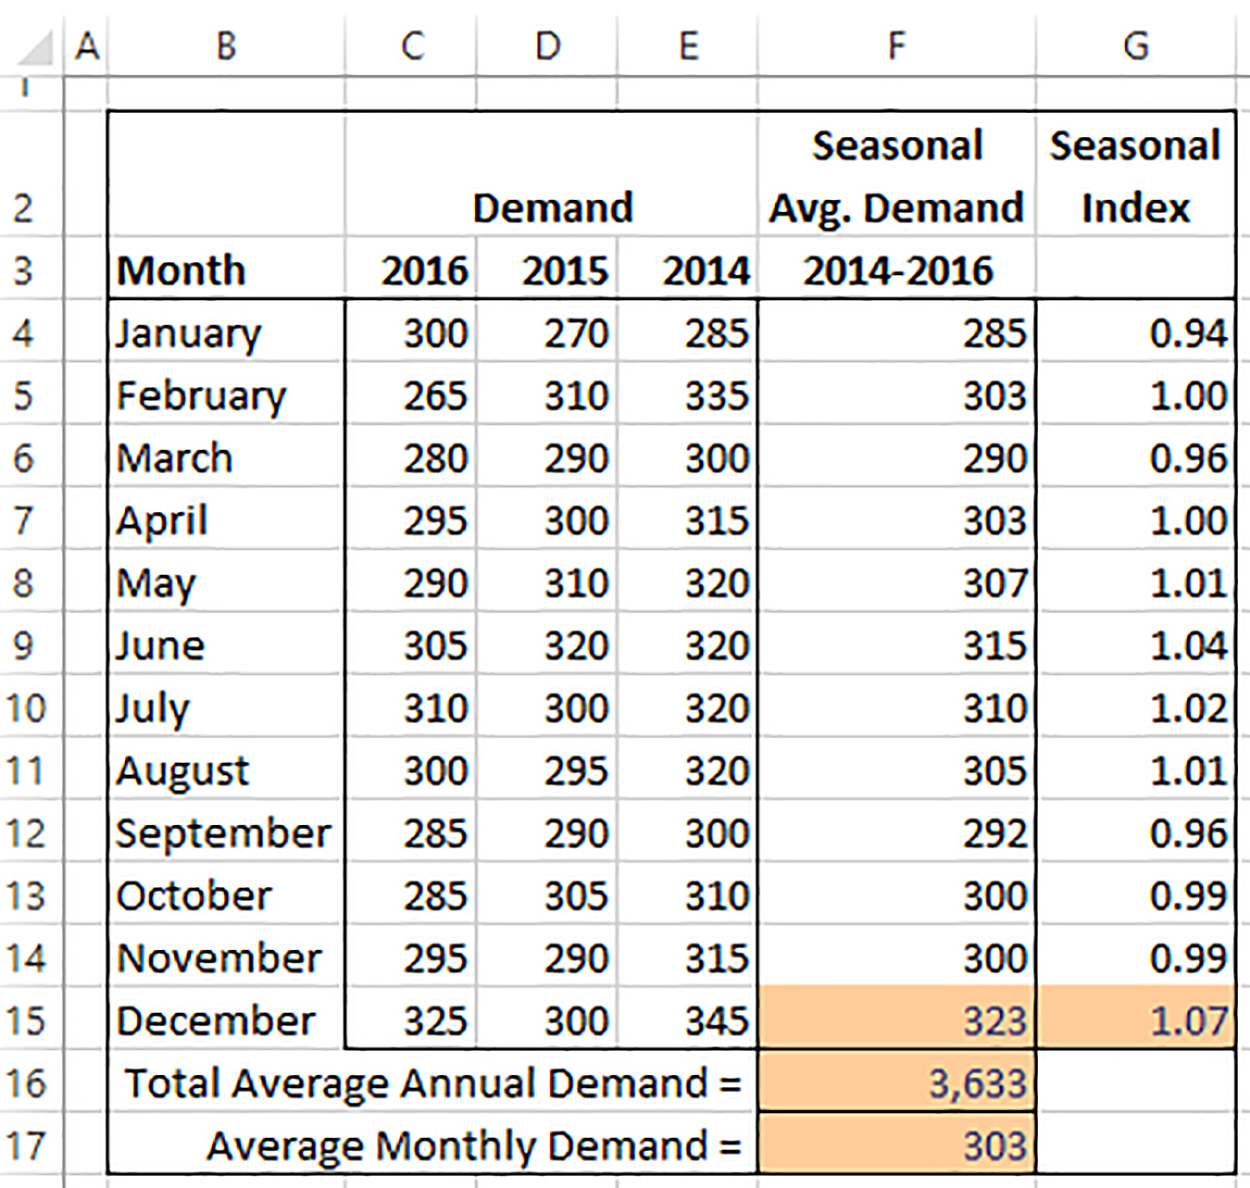Select the total annual demand value 3,633
1250x1188 pixels.
tap(896, 1083)
